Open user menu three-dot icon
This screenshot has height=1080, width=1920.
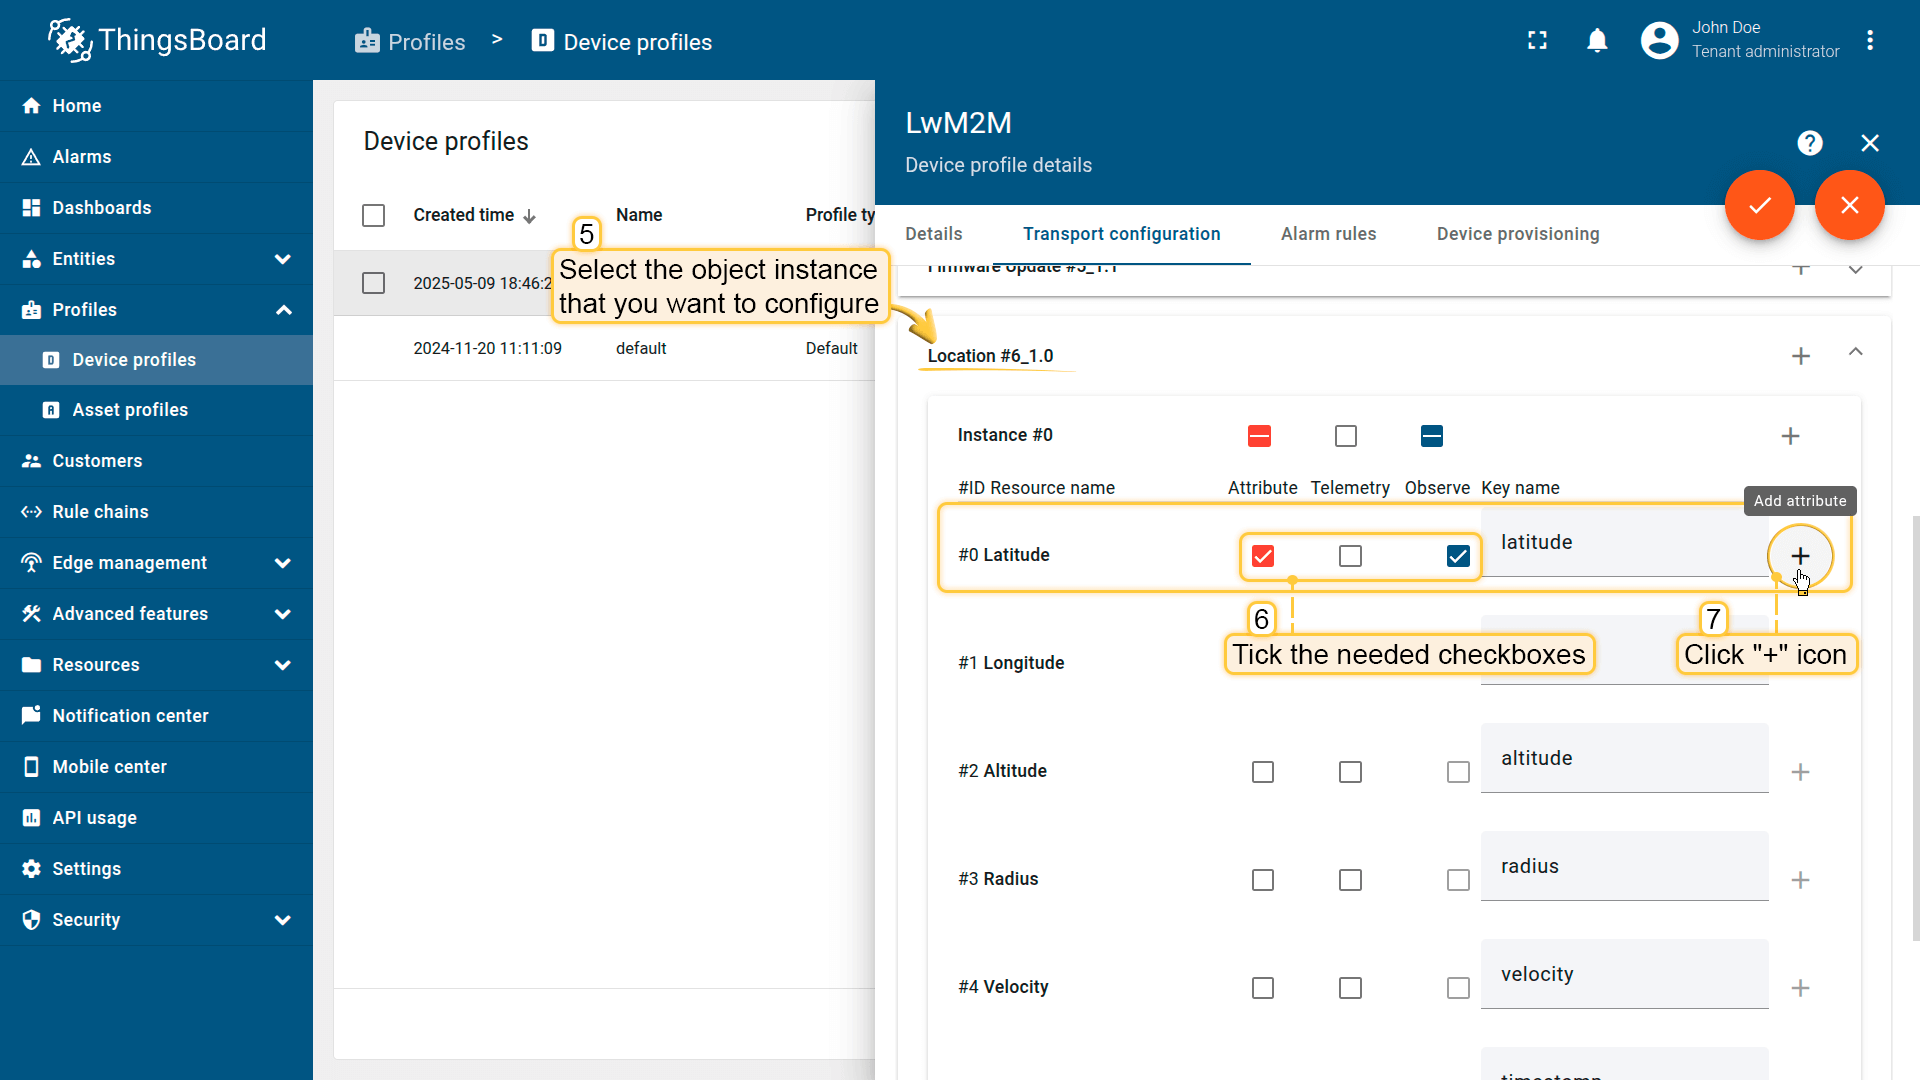click(x=1869, y=41)
